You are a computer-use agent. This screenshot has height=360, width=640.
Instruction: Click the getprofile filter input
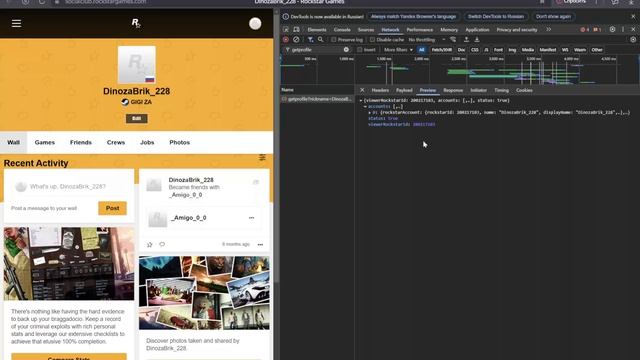coord(316,50)
